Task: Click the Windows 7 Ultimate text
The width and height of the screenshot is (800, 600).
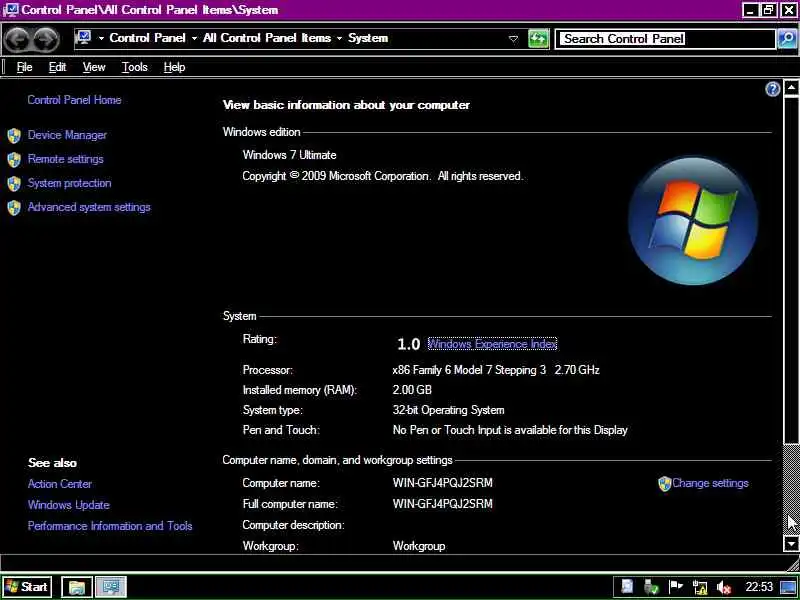Action: coord(289,155)
